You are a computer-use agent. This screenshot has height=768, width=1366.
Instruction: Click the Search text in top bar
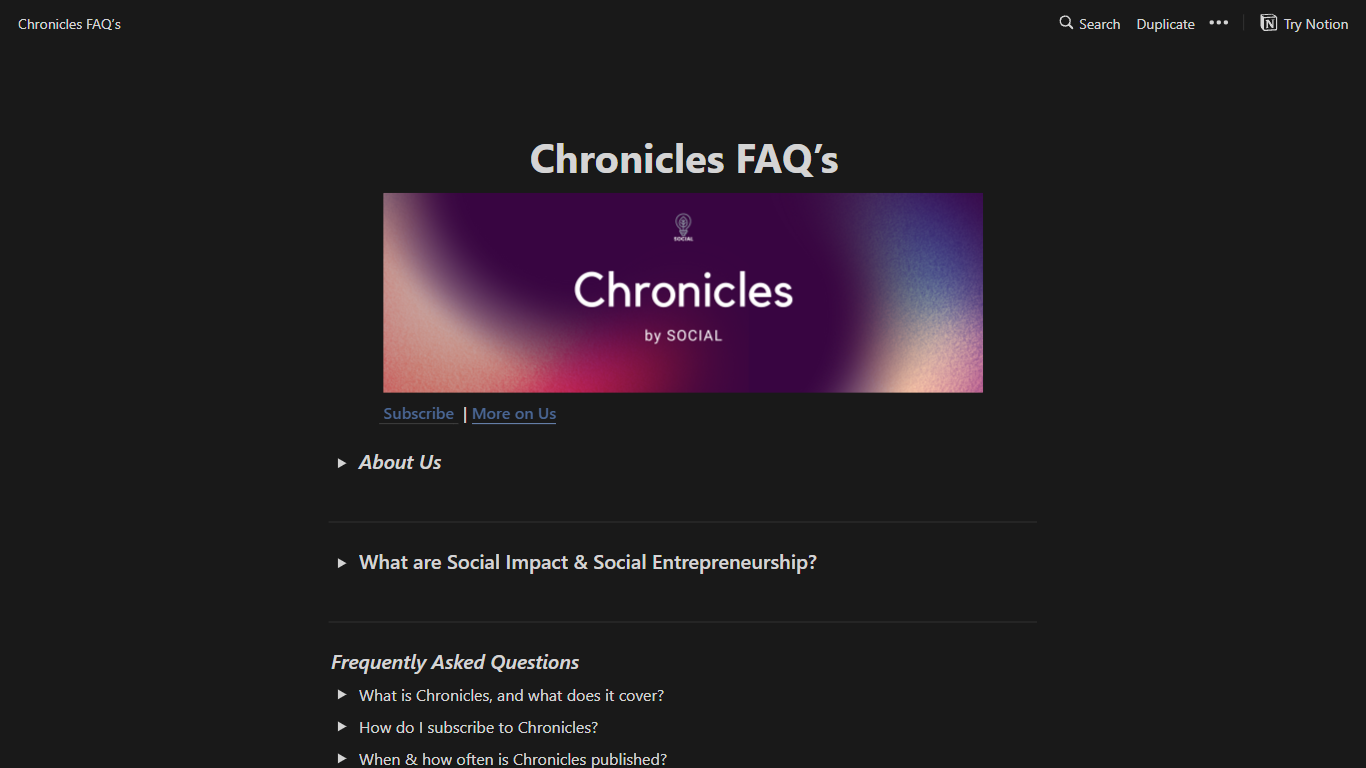coord(1099,24)
